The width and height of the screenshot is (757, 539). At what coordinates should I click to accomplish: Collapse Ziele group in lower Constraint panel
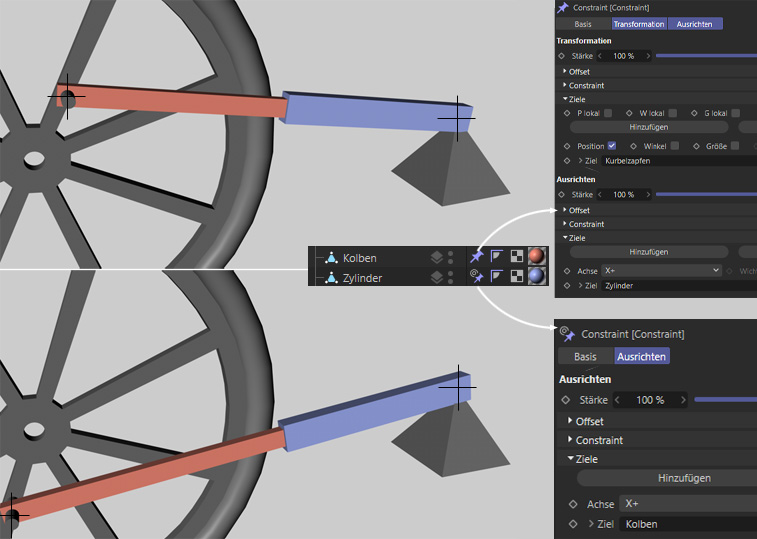click(571, 458)
